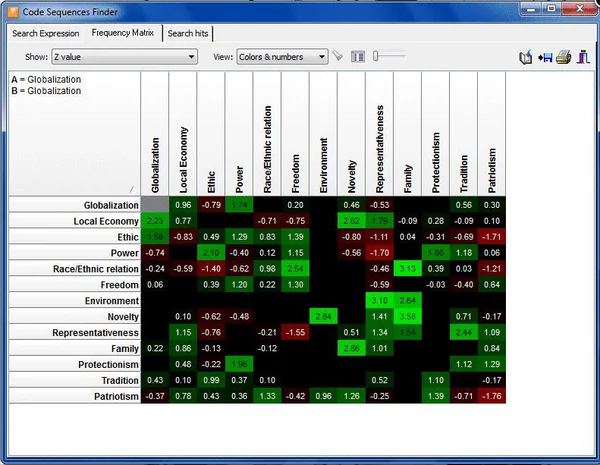Click the Representativeness column header
Screen dimensions: 600x465
[379, 134]
